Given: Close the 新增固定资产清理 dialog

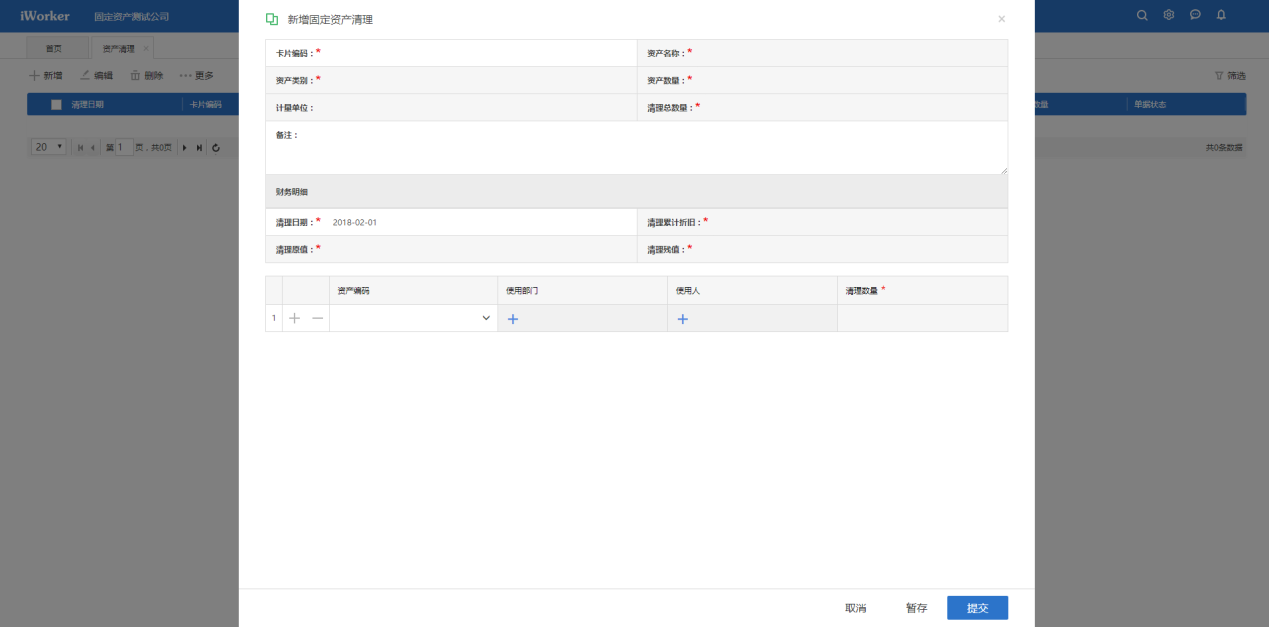Looking at the screenshot, I should 1002,19.
